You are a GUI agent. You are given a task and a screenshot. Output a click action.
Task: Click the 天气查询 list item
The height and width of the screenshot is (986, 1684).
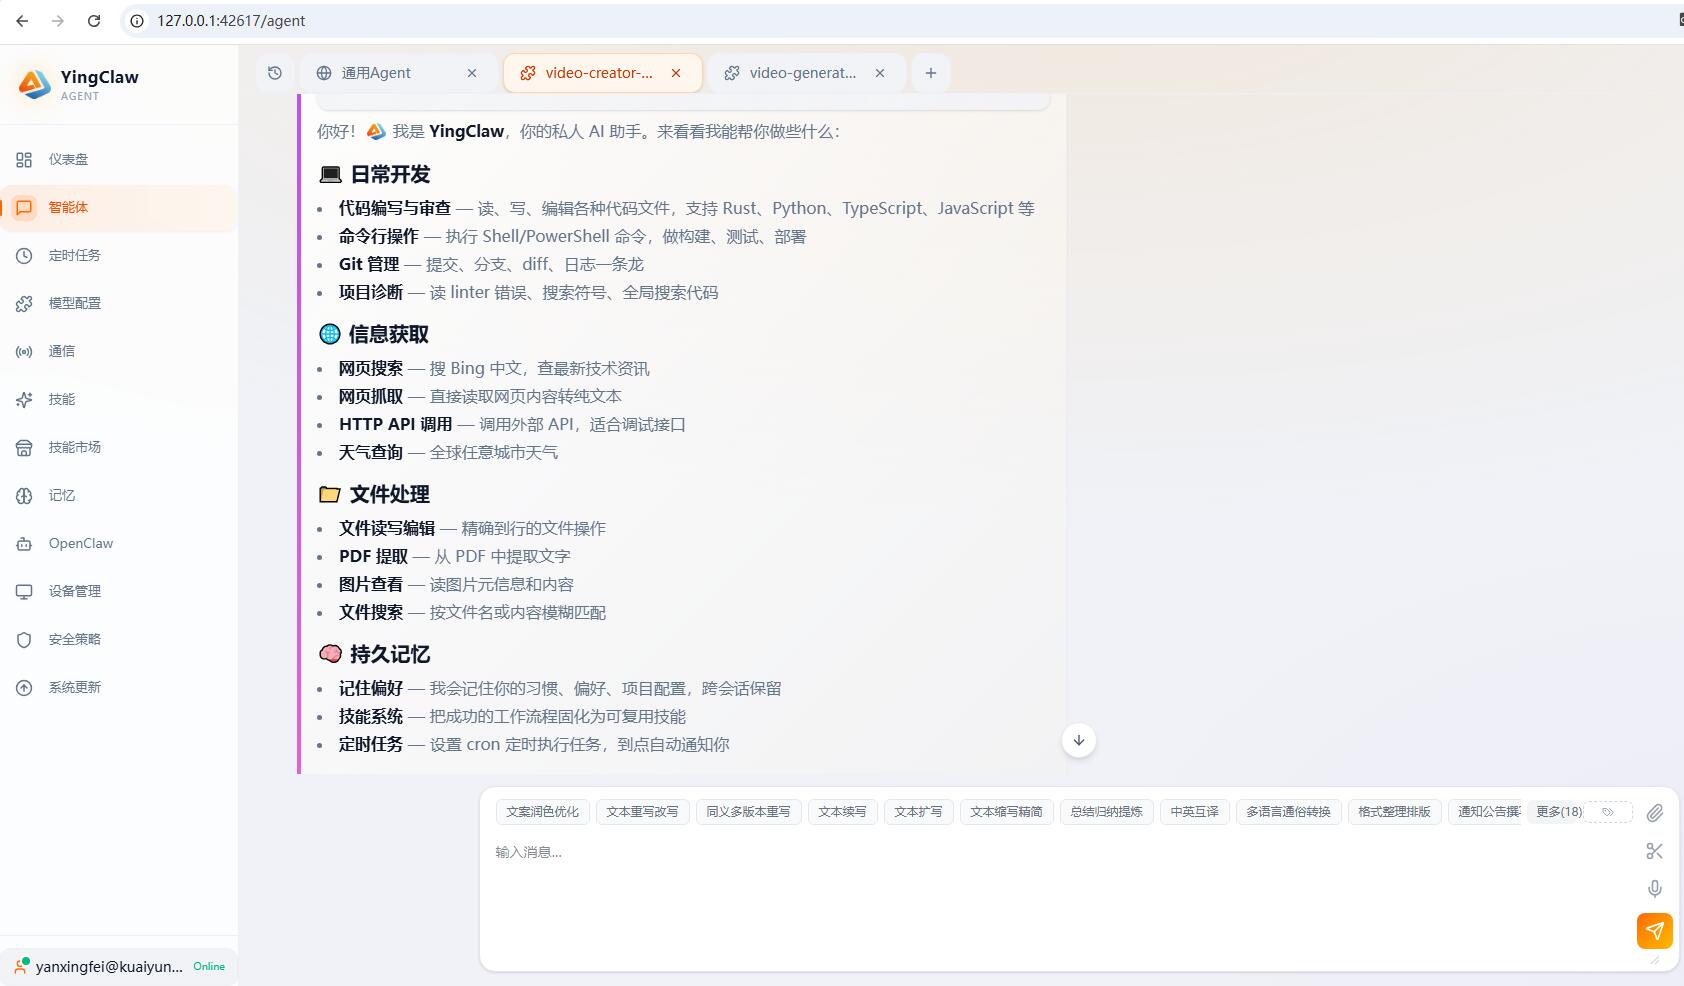coord(448,452)
